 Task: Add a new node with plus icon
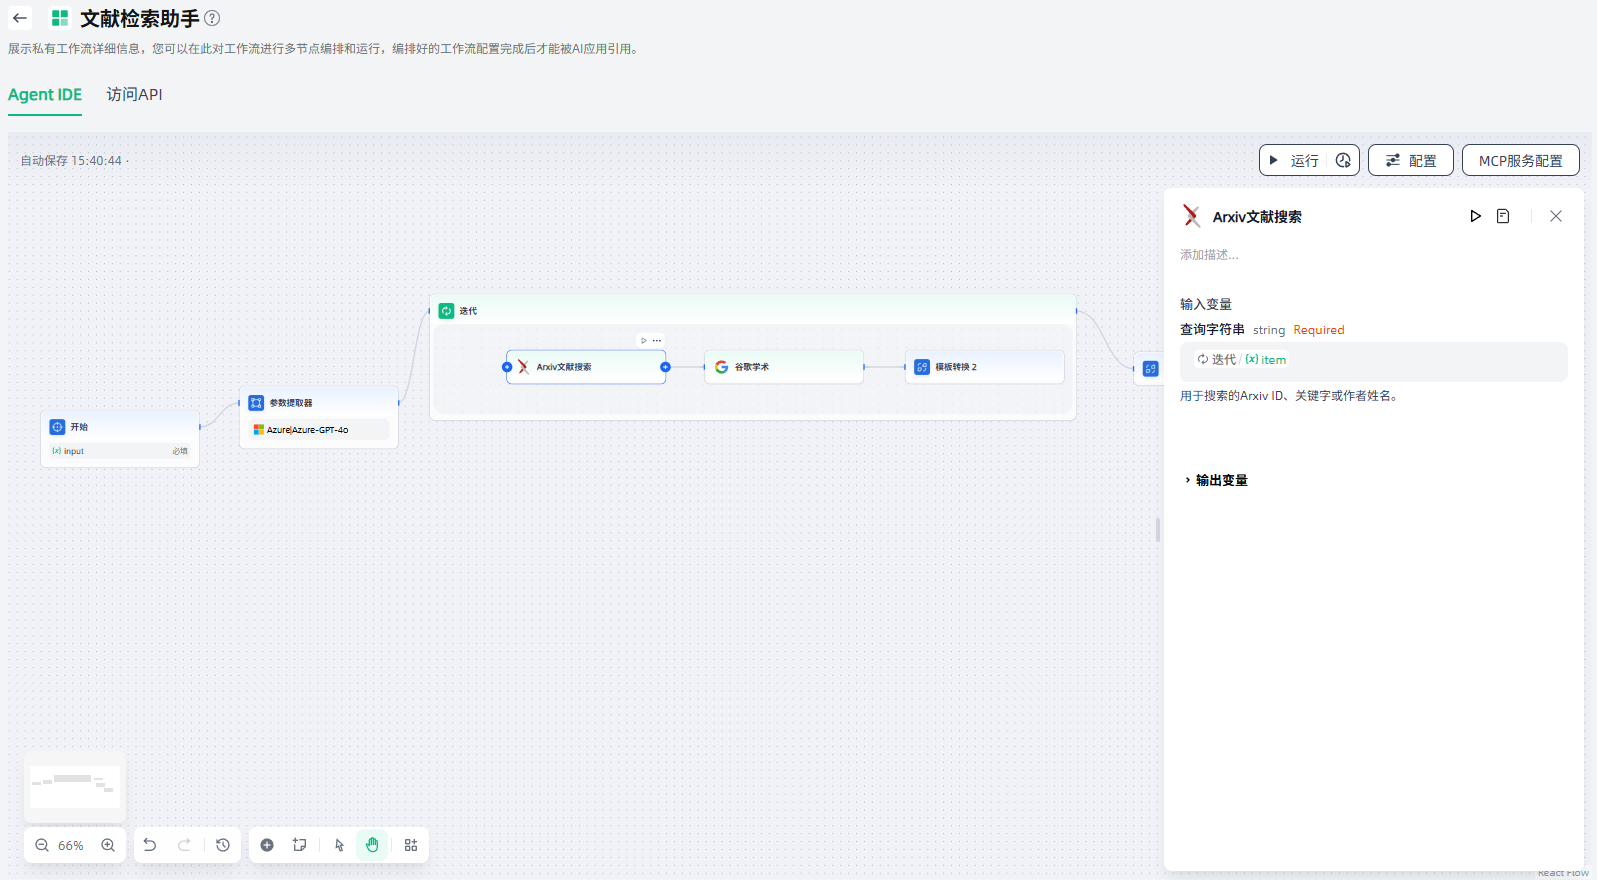[x=267, y=845]
